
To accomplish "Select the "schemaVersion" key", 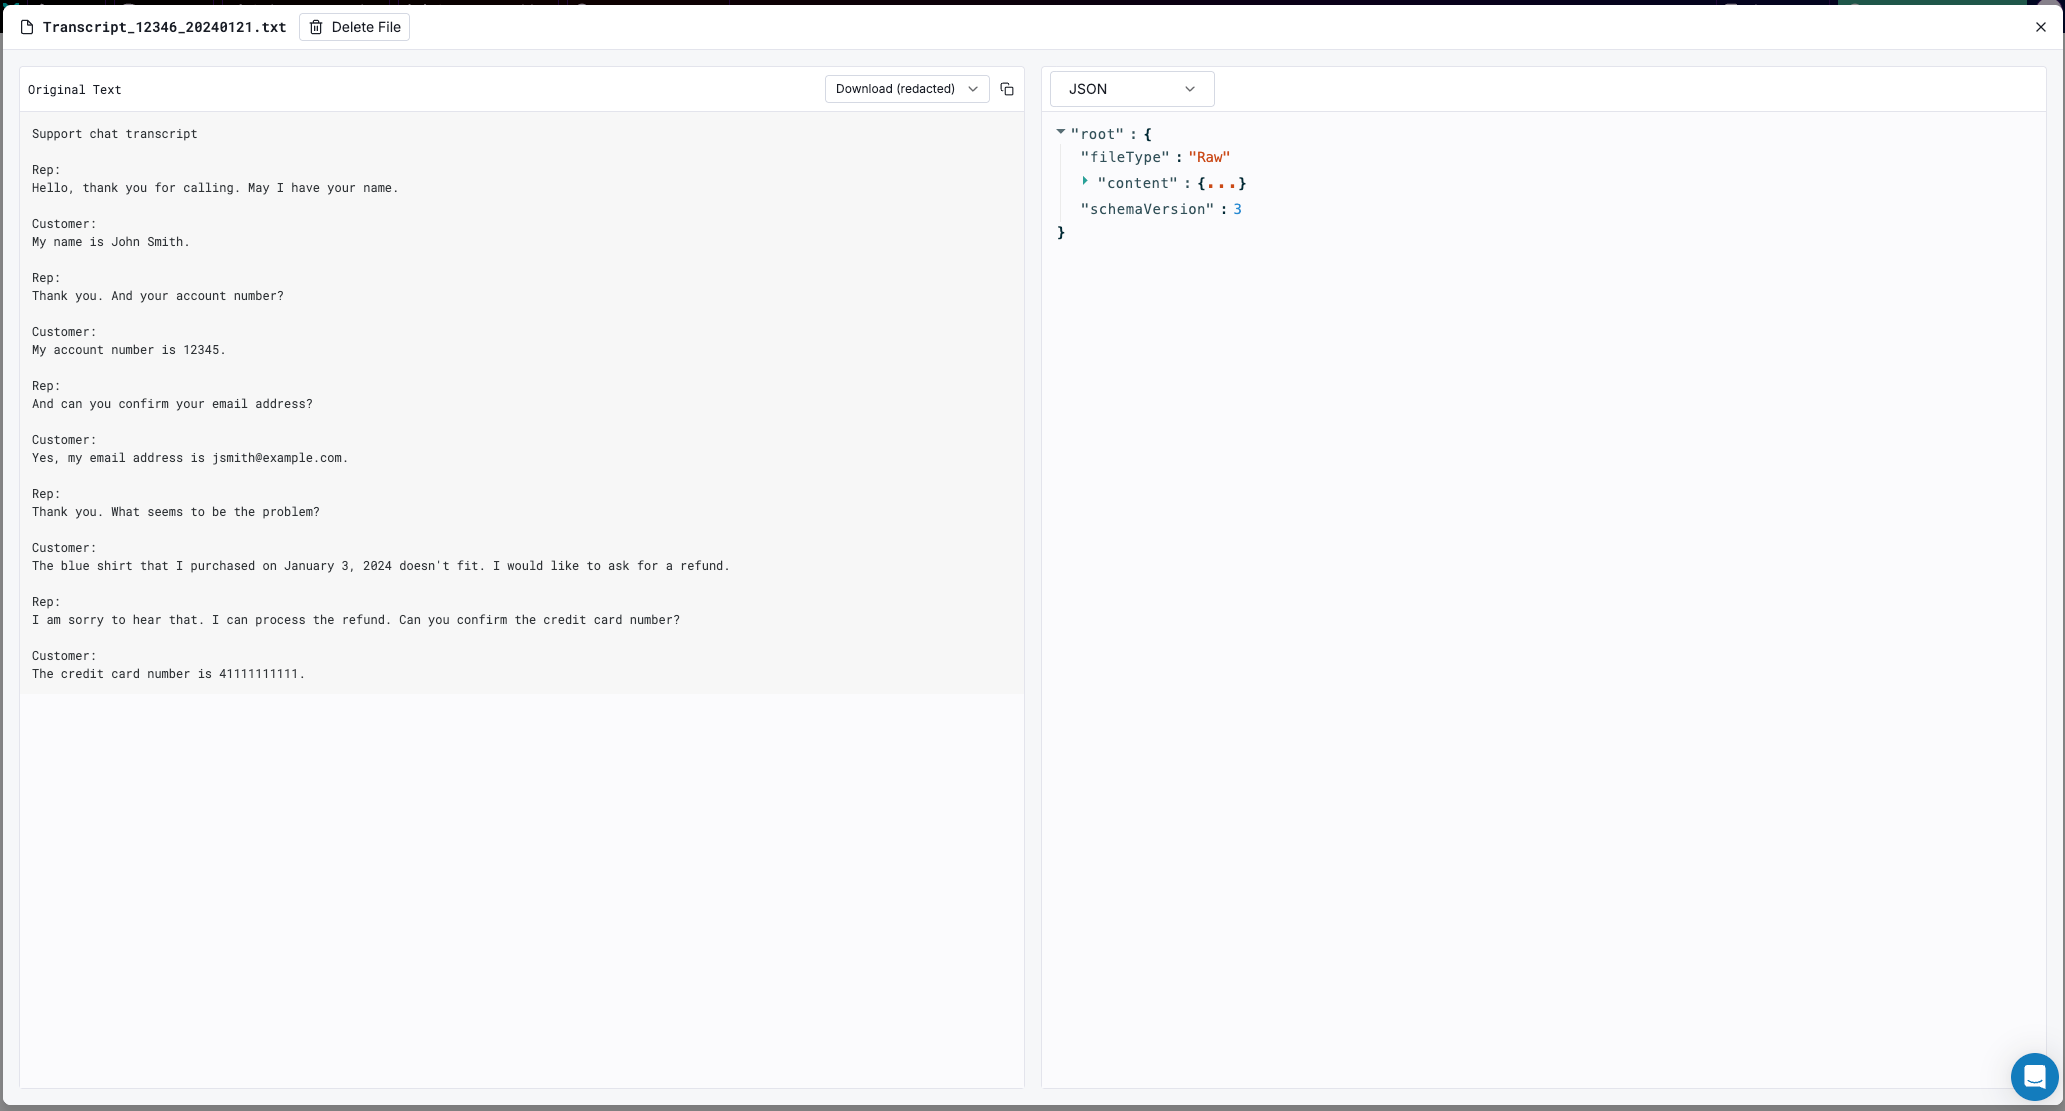I will coord(1146,209).
